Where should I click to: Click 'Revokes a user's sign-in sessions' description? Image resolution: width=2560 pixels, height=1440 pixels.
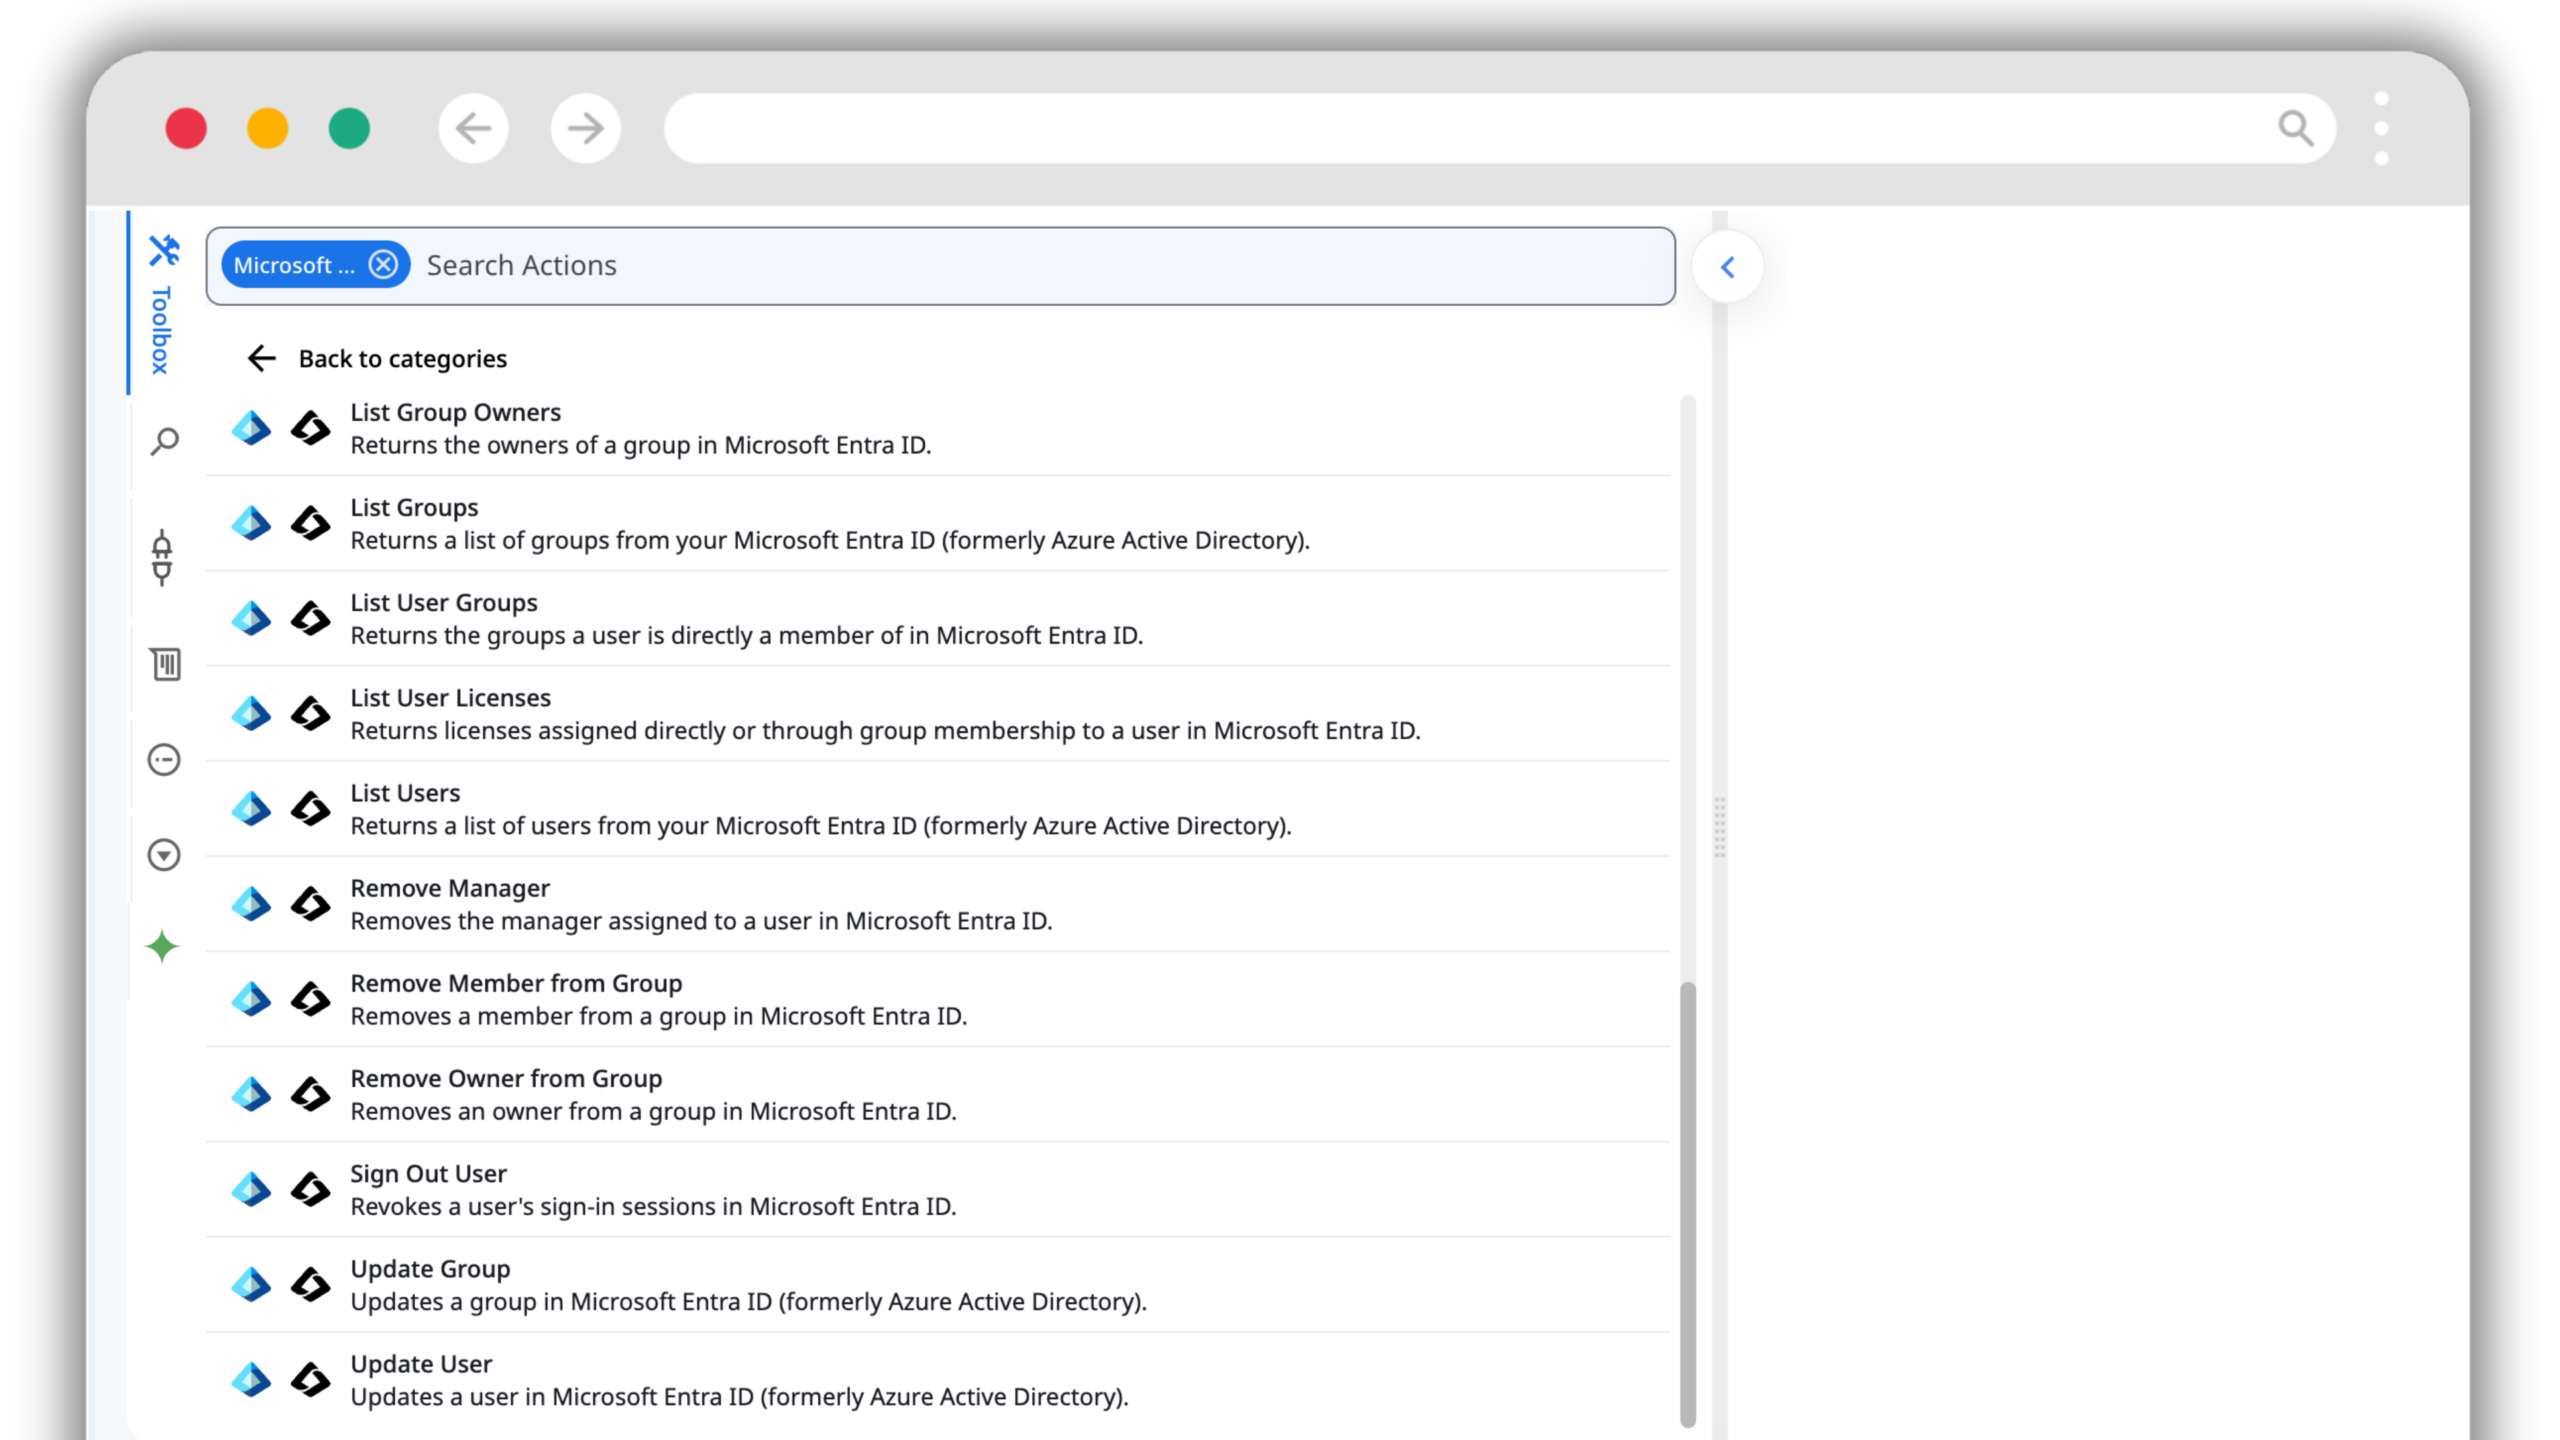point(653,1206)
